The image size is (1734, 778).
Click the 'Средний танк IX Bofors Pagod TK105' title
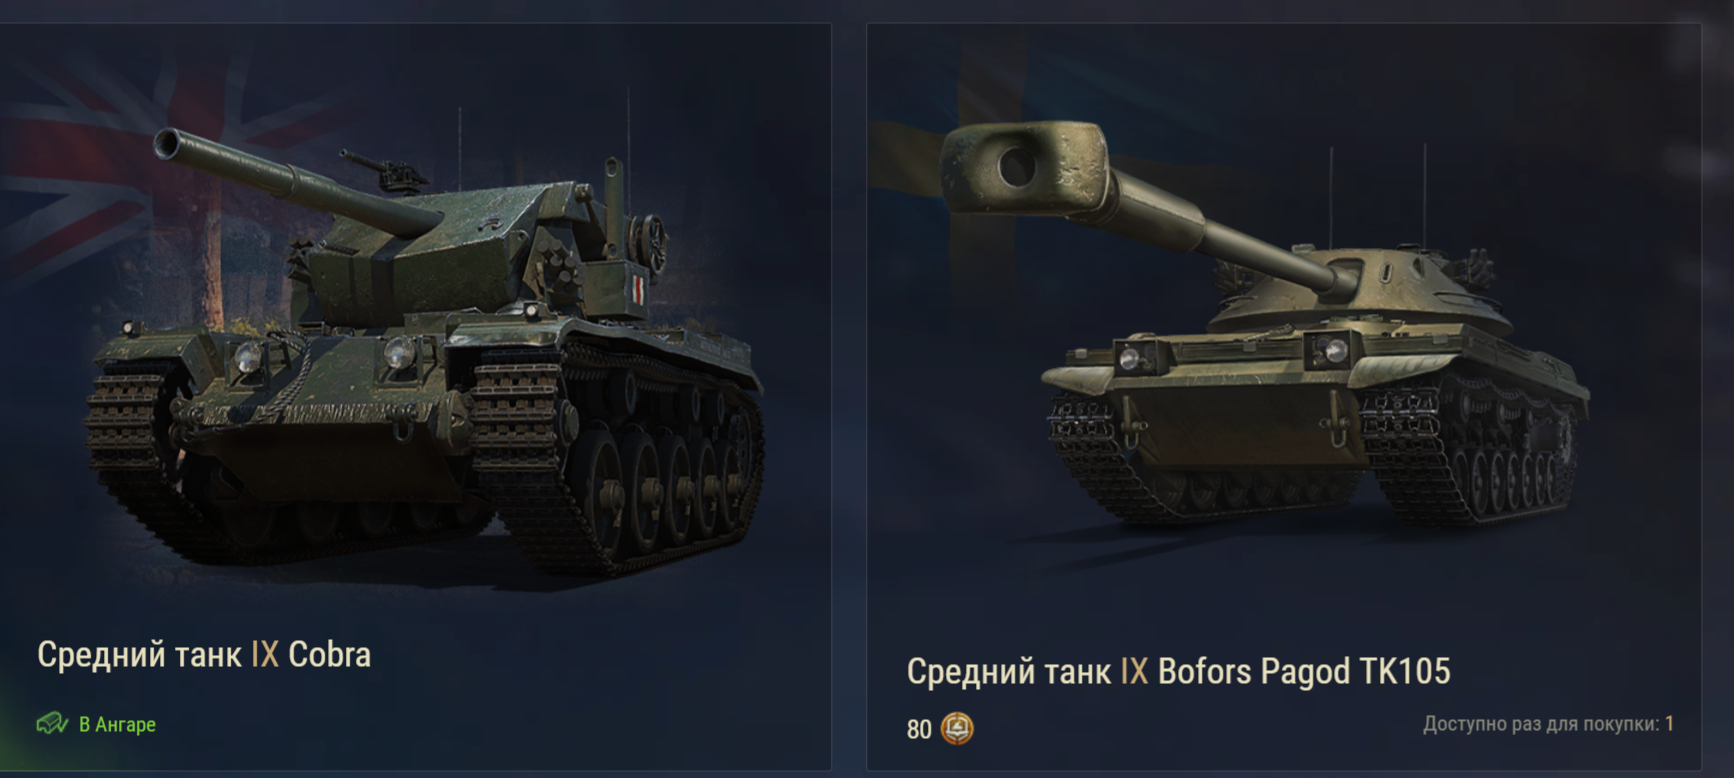tap(1178, 671)
